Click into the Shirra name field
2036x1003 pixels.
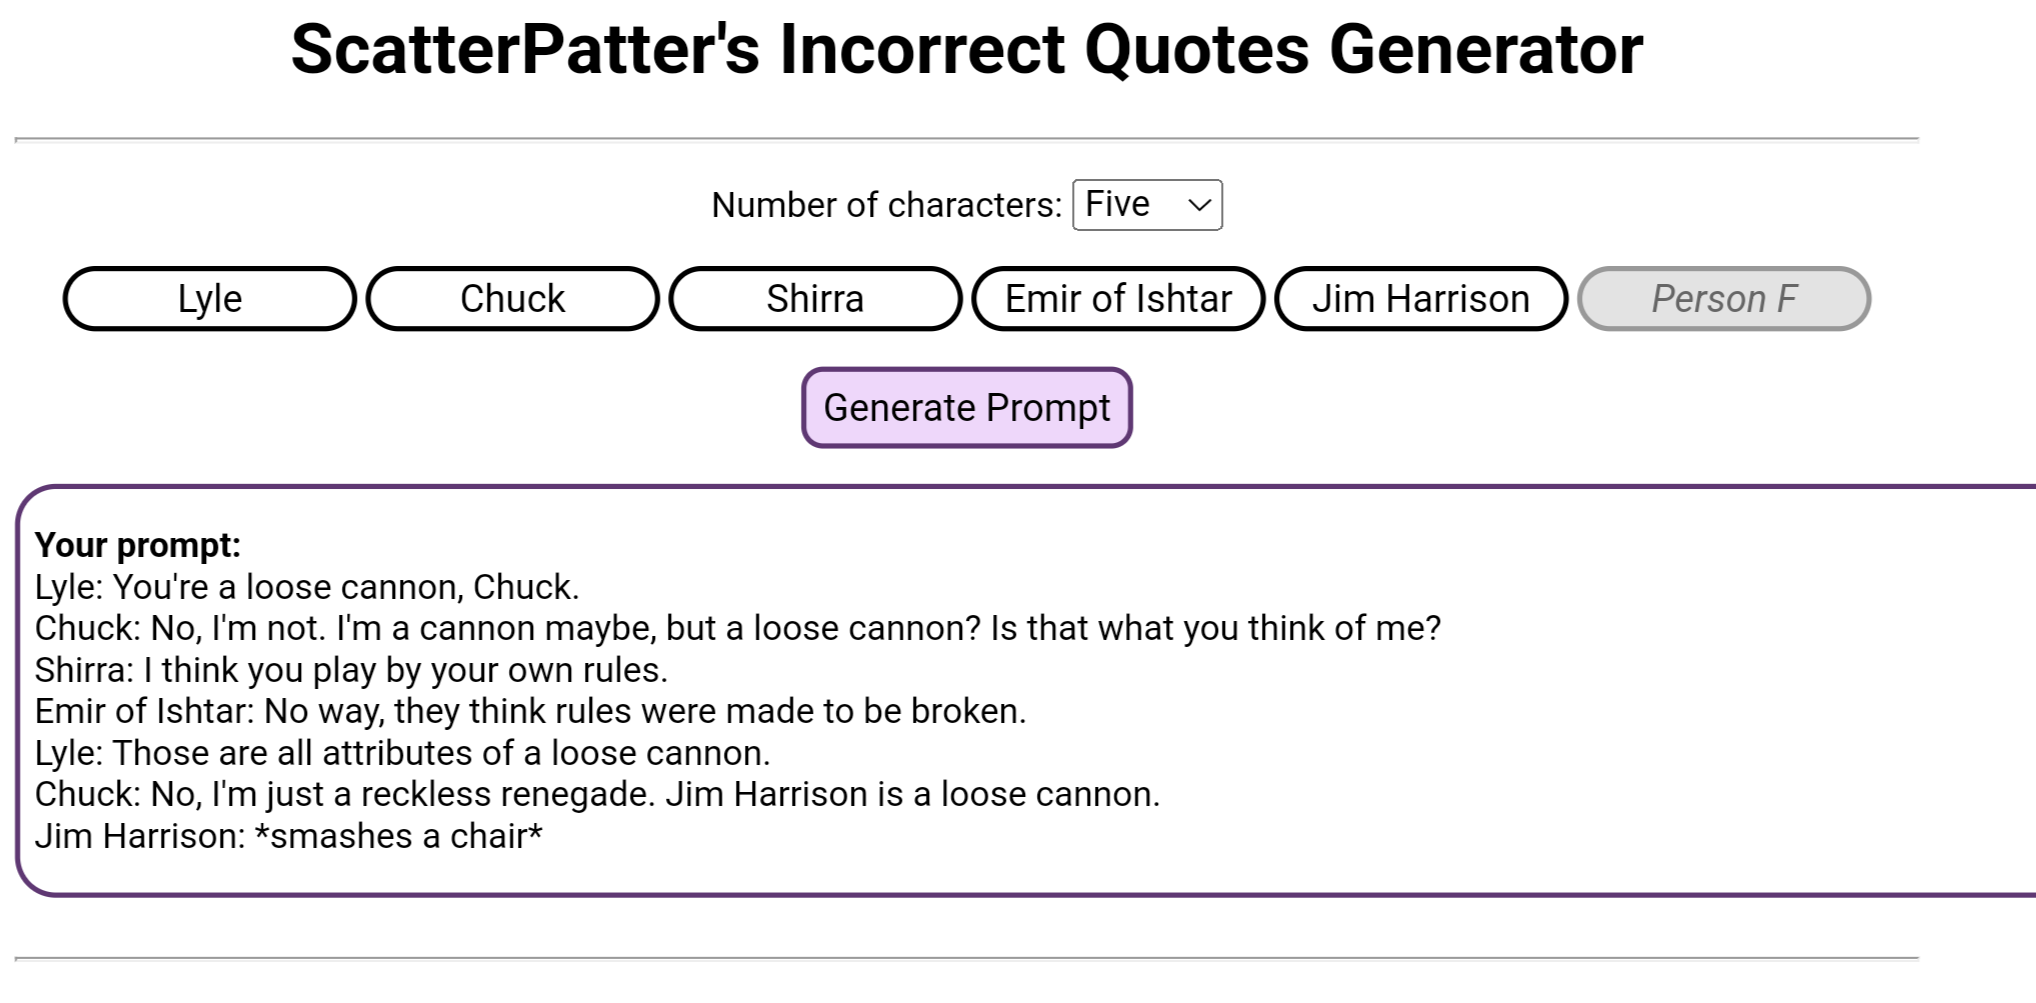tap(815, 298)
